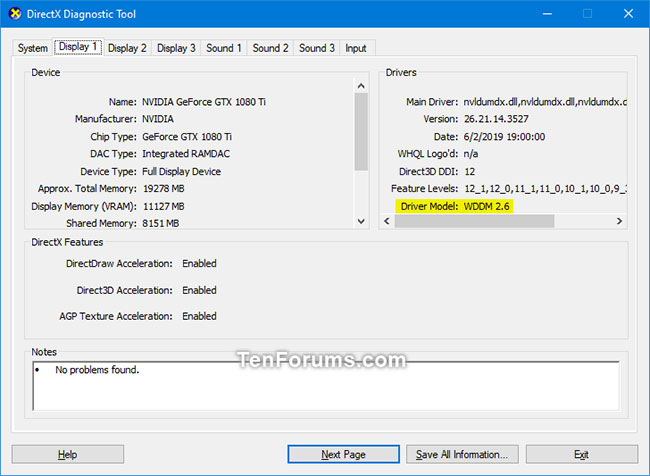
Task: Click device name NVIDIA GeForce GTX 1080 Ti
Action: coord(204,102)
